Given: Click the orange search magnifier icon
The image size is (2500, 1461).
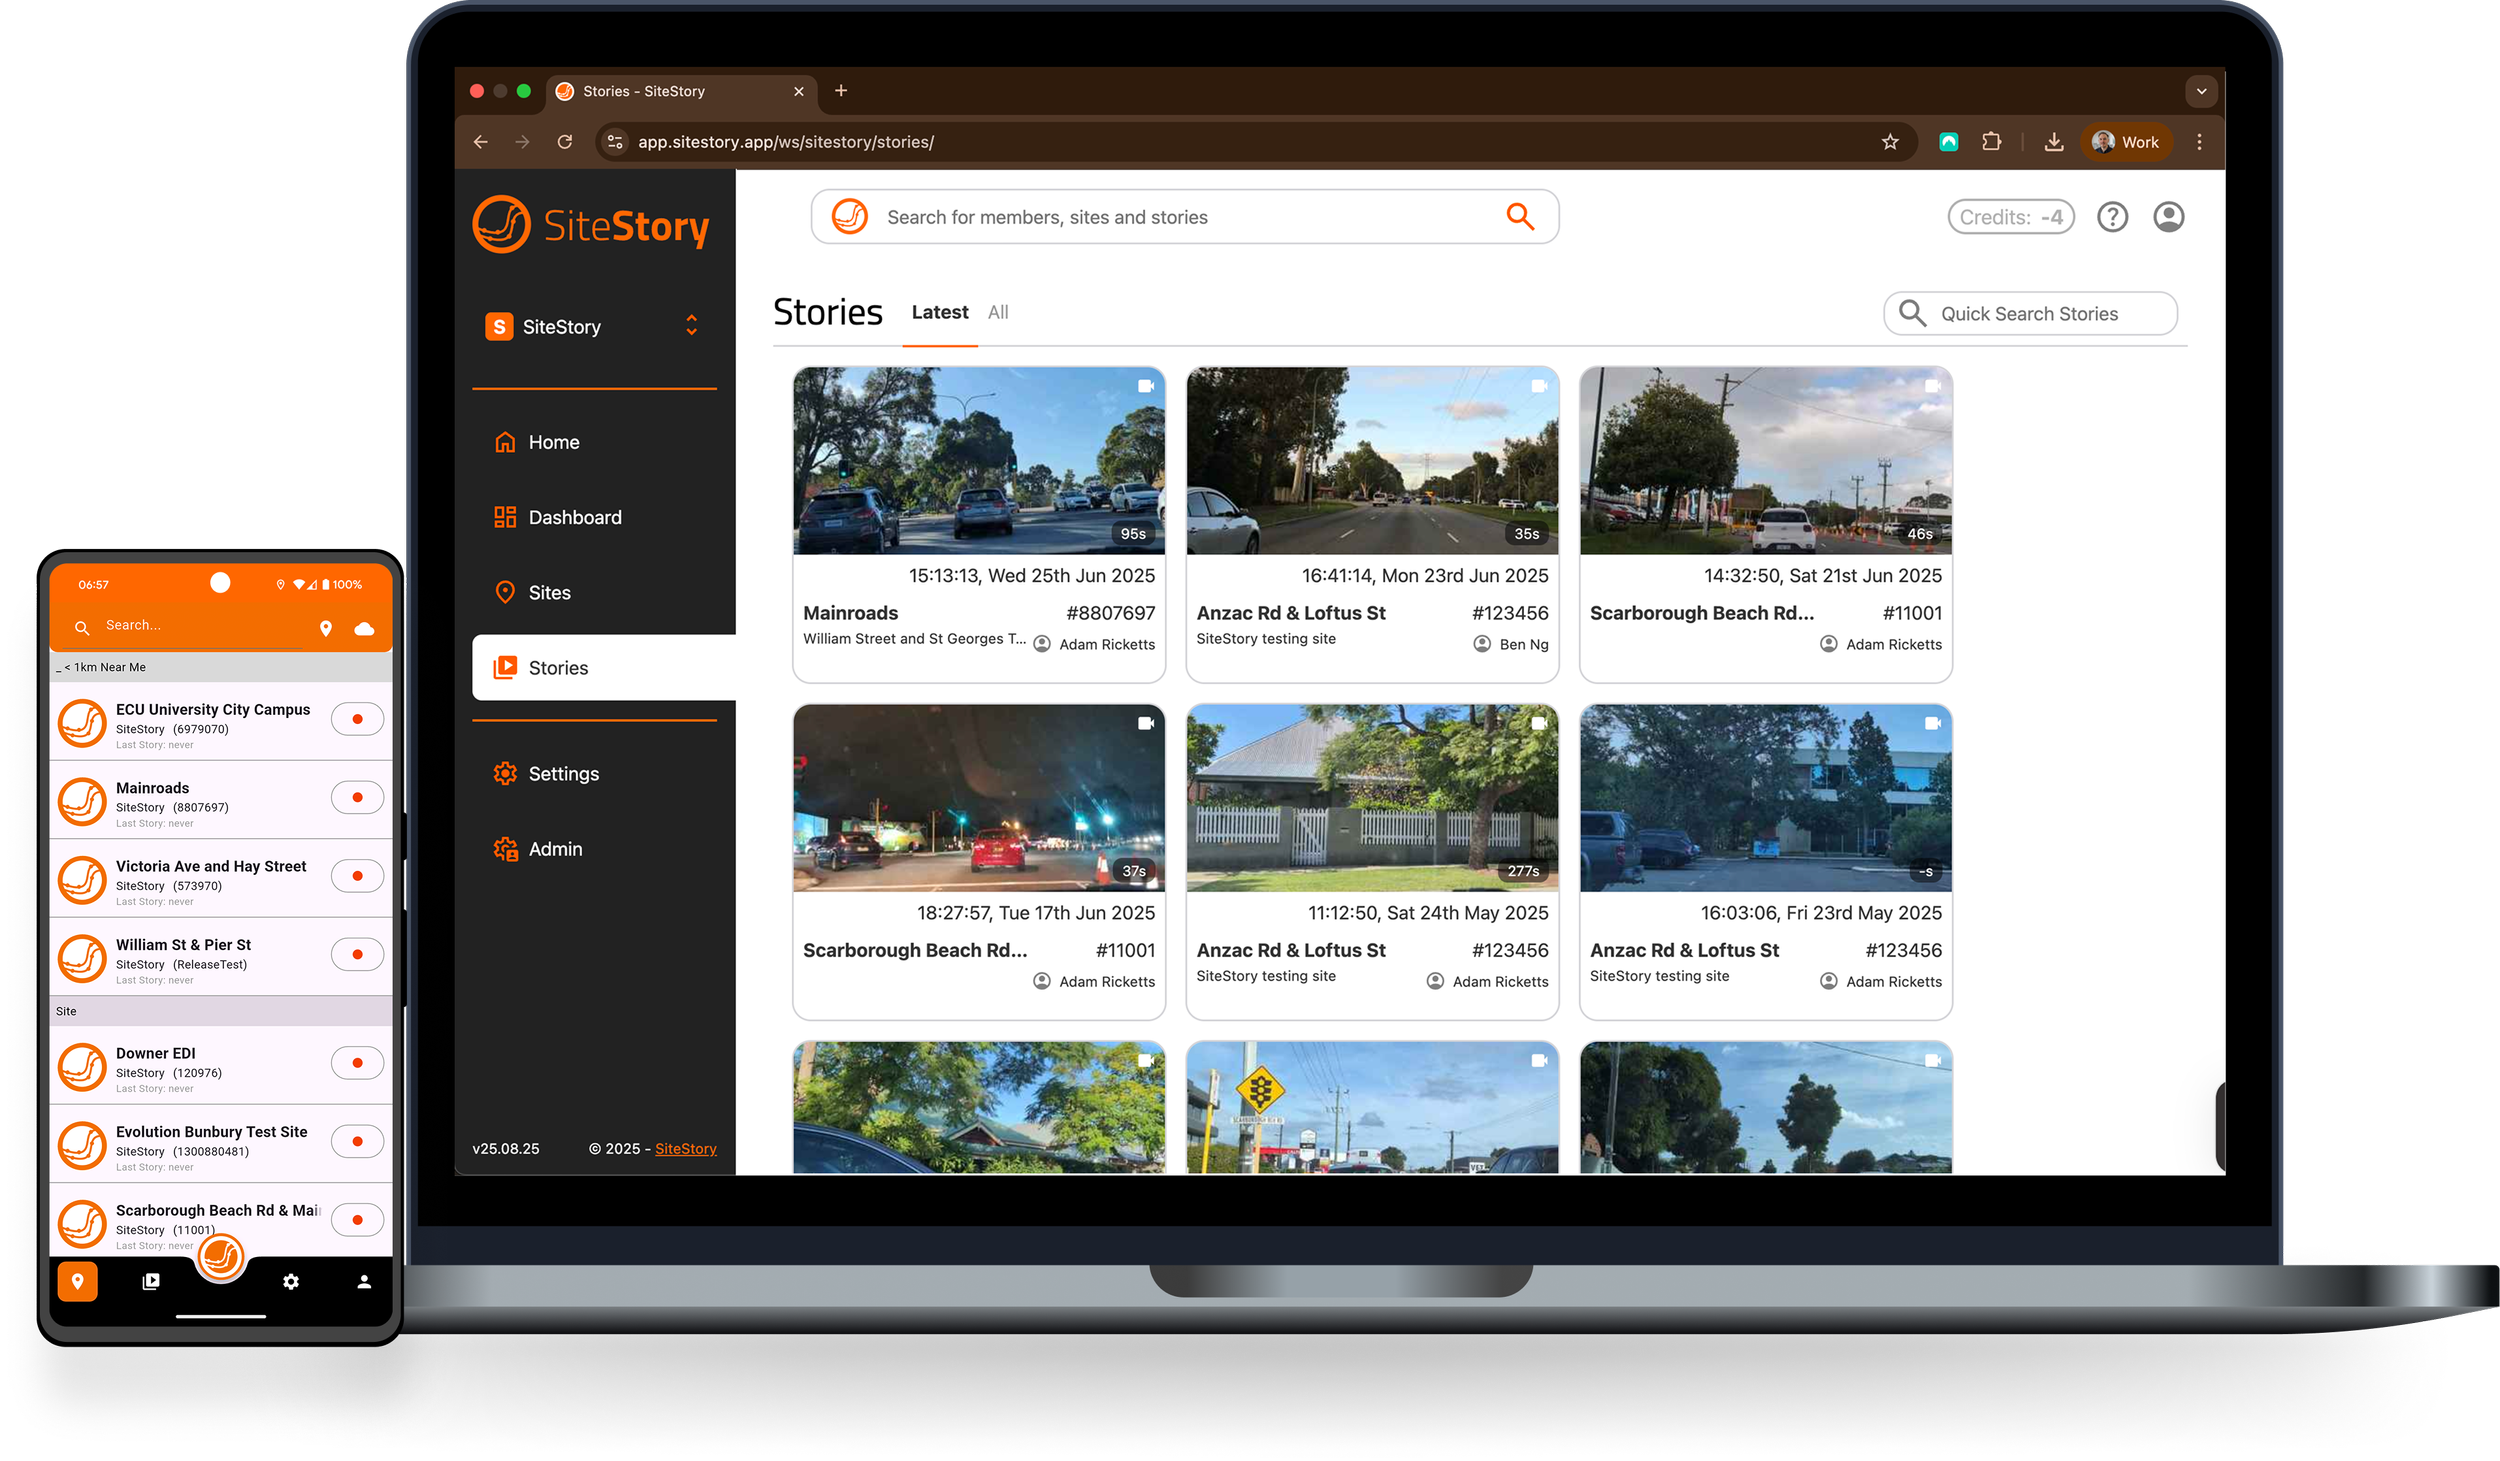Looking at the screenshot, I should tap(1519, 216).
